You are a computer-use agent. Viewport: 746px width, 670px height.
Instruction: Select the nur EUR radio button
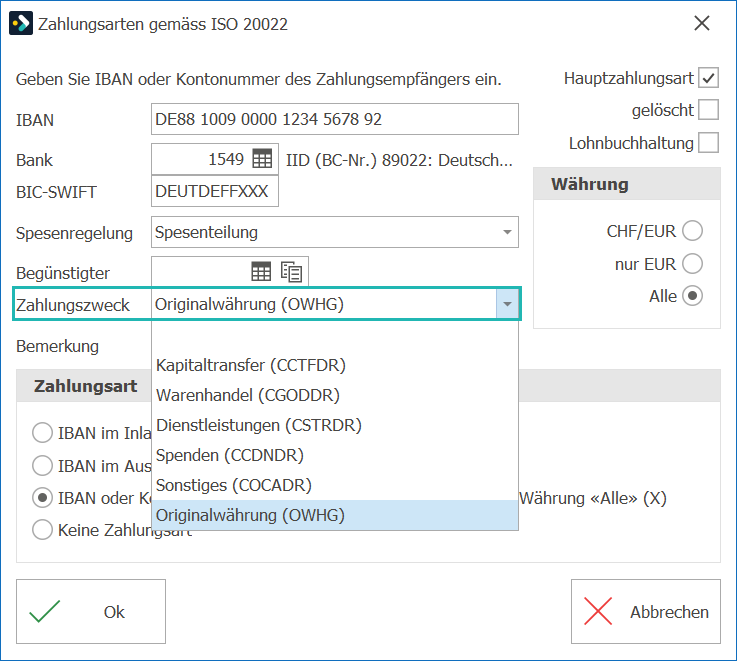coord(692,264)
